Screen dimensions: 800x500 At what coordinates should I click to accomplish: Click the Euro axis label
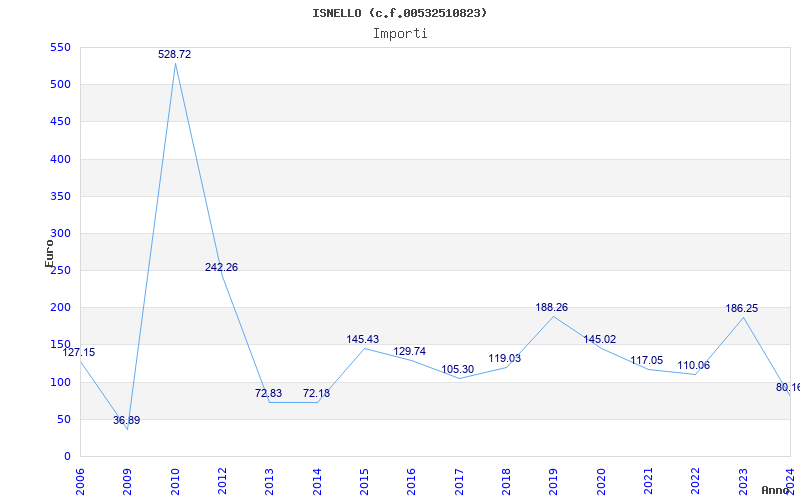[49, 254]
